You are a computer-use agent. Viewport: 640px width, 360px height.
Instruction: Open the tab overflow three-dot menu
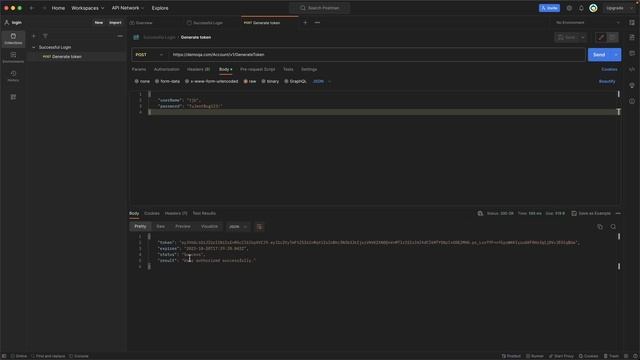coord(317,22)
